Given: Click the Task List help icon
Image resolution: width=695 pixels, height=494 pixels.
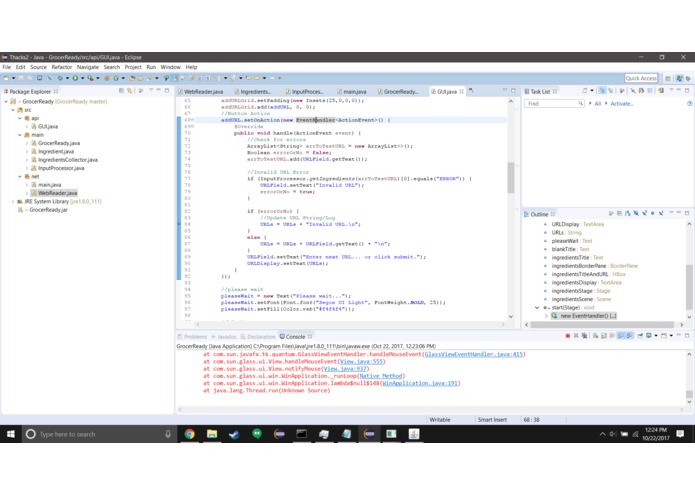Looking at the screenshot, I should (x=689, y=104).
